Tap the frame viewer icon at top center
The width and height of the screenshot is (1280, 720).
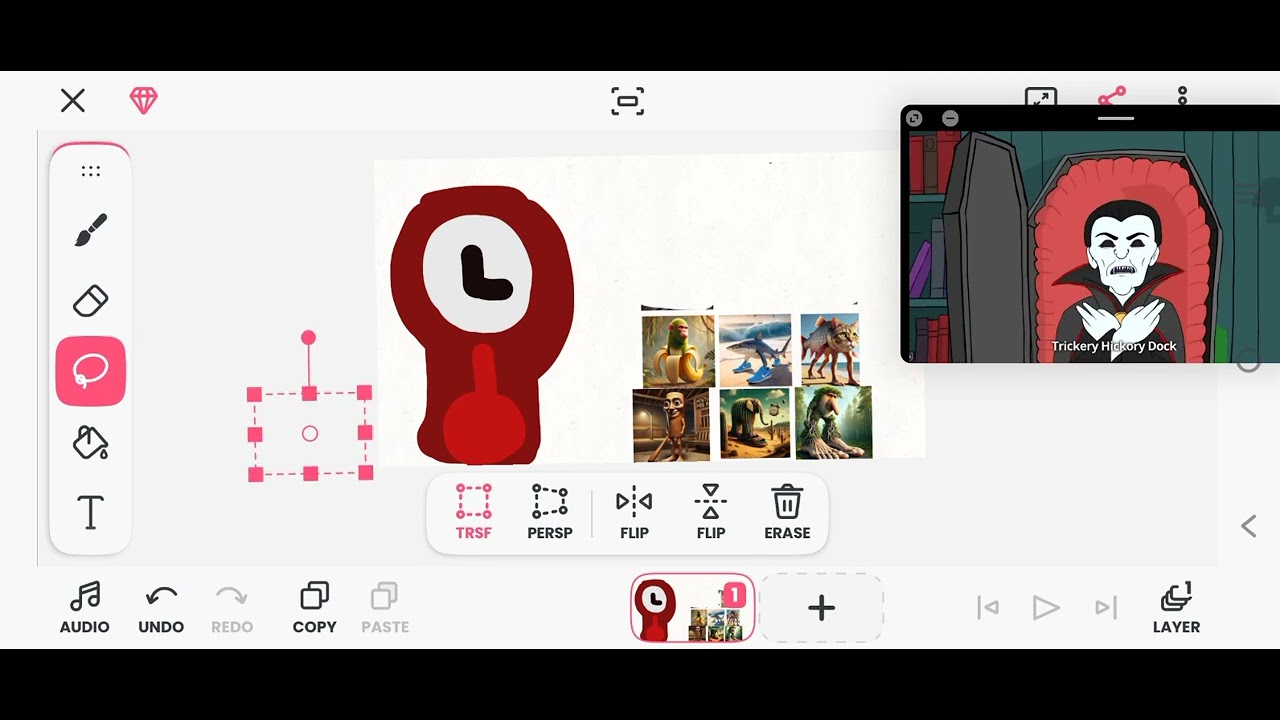(x=628, y=101)
